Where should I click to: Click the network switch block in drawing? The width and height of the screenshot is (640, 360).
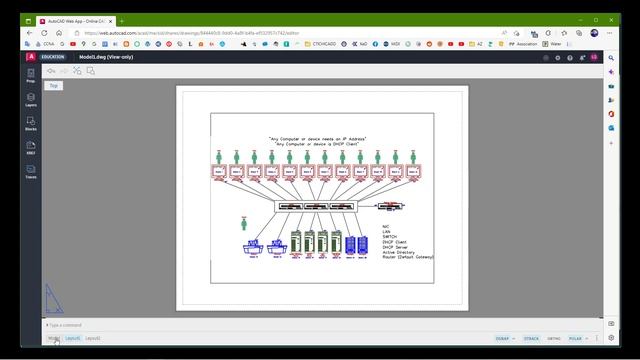click(316, 206)
